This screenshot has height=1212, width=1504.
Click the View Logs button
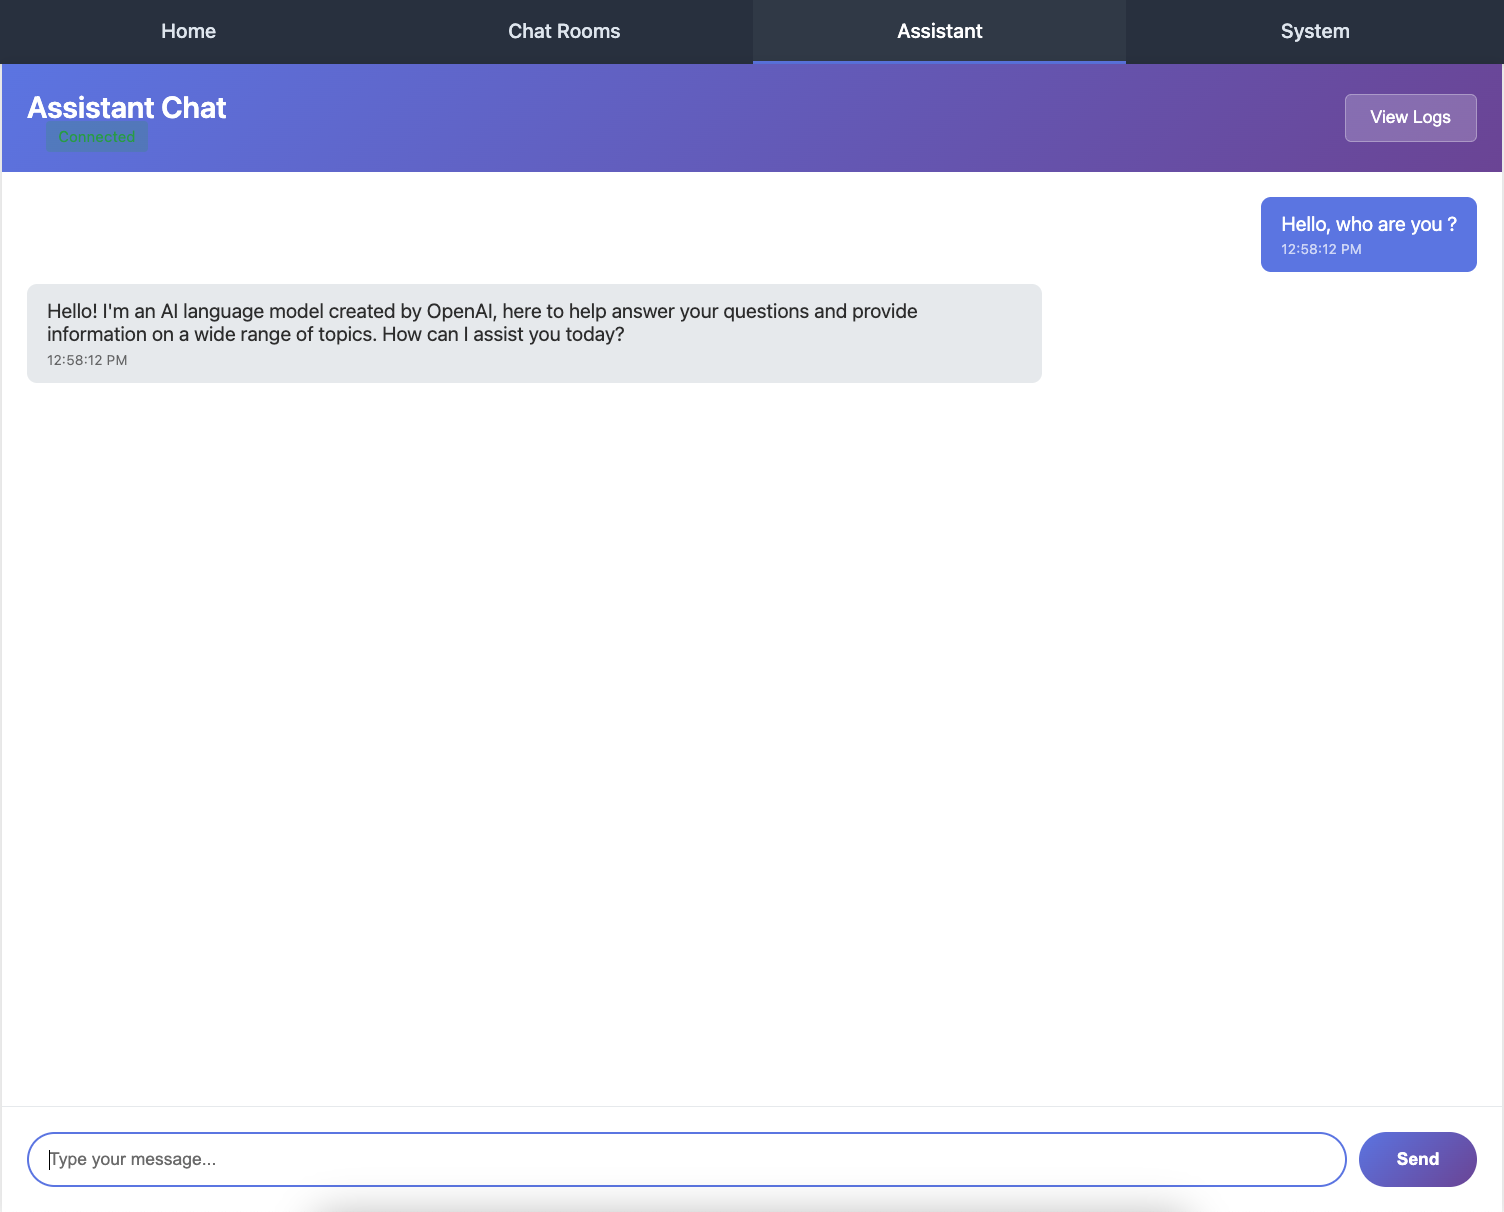click(x=1410, y=118)
